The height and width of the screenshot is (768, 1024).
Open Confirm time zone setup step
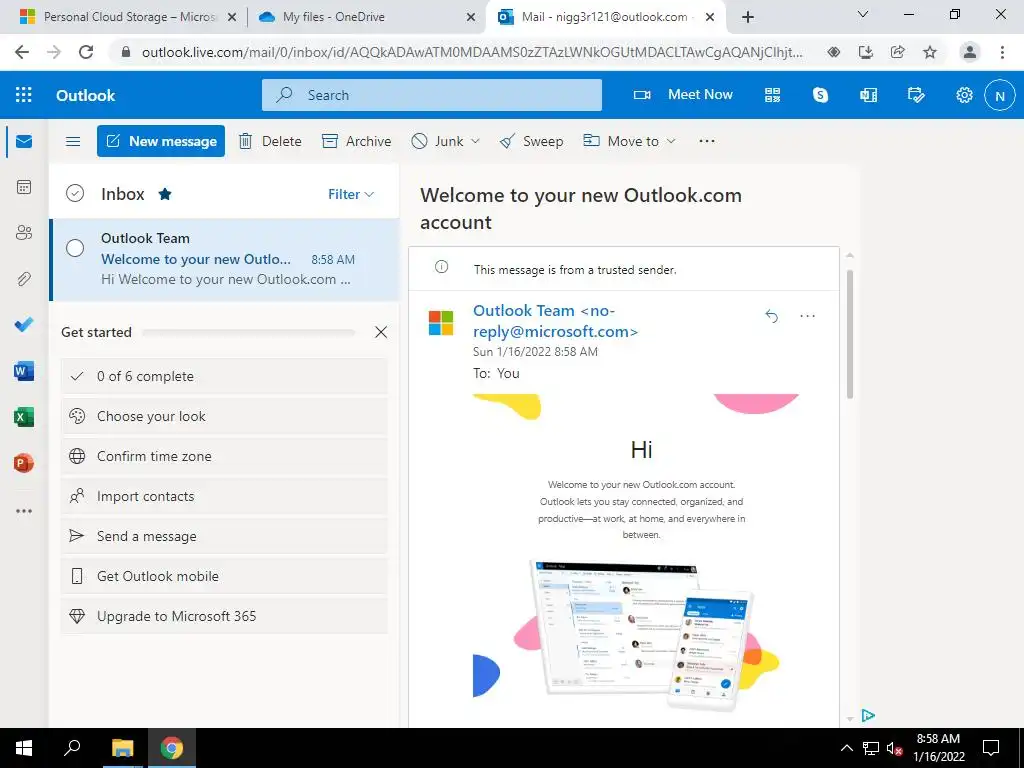pyautogui.click(x=224, y=456)
